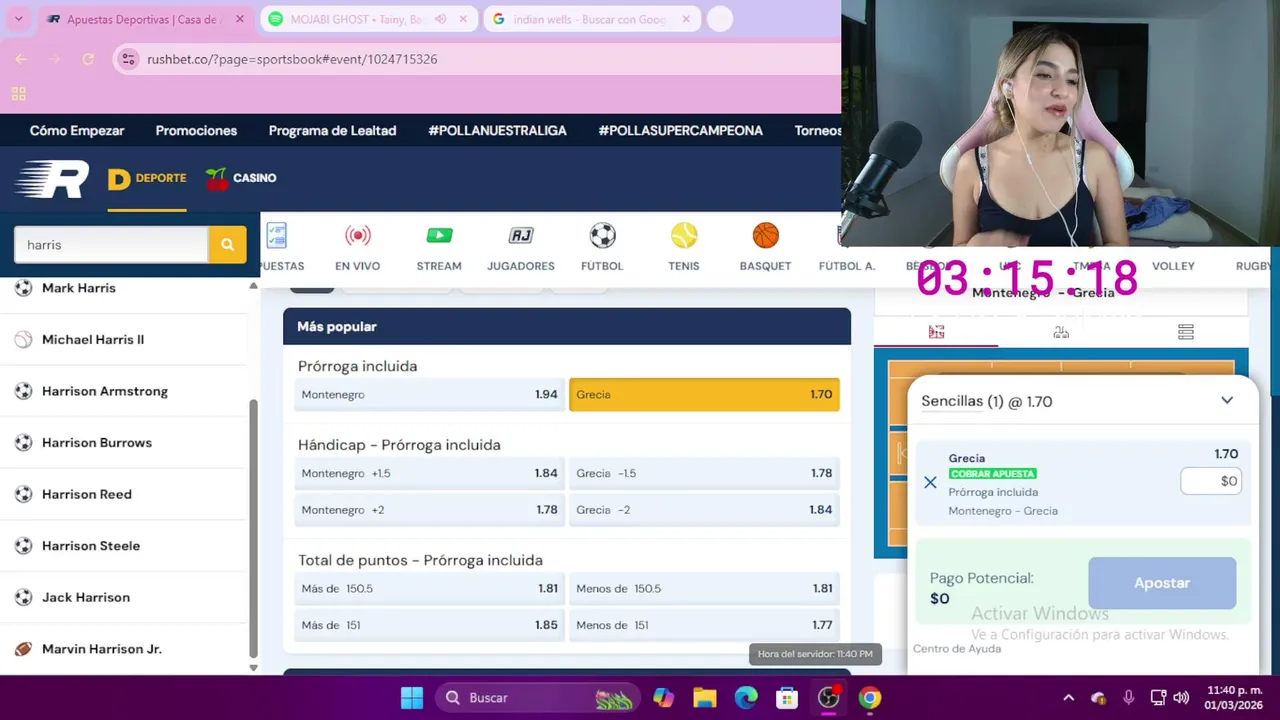Select Grecia -1.5 handicap at 1.78

pos(704,473)
